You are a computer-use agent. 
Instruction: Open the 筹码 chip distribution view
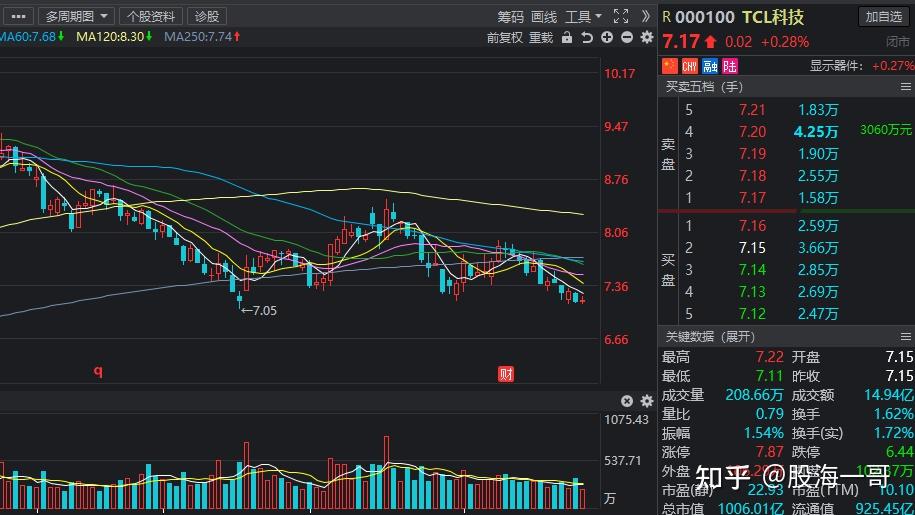(x=511, y=17)
